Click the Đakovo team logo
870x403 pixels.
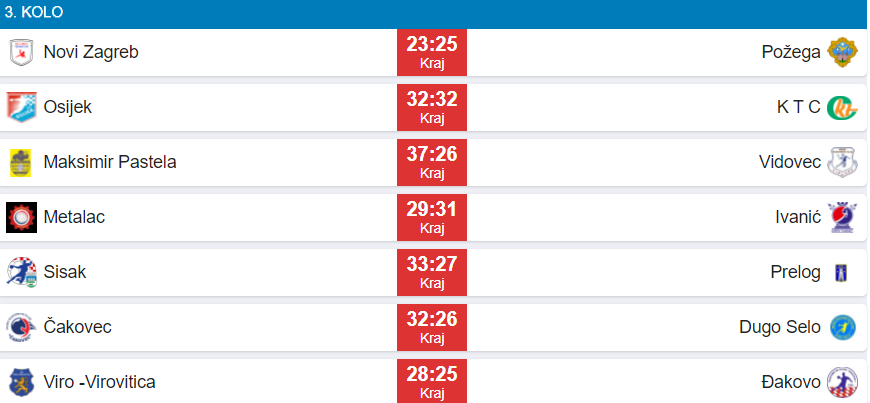coord(841,382)
